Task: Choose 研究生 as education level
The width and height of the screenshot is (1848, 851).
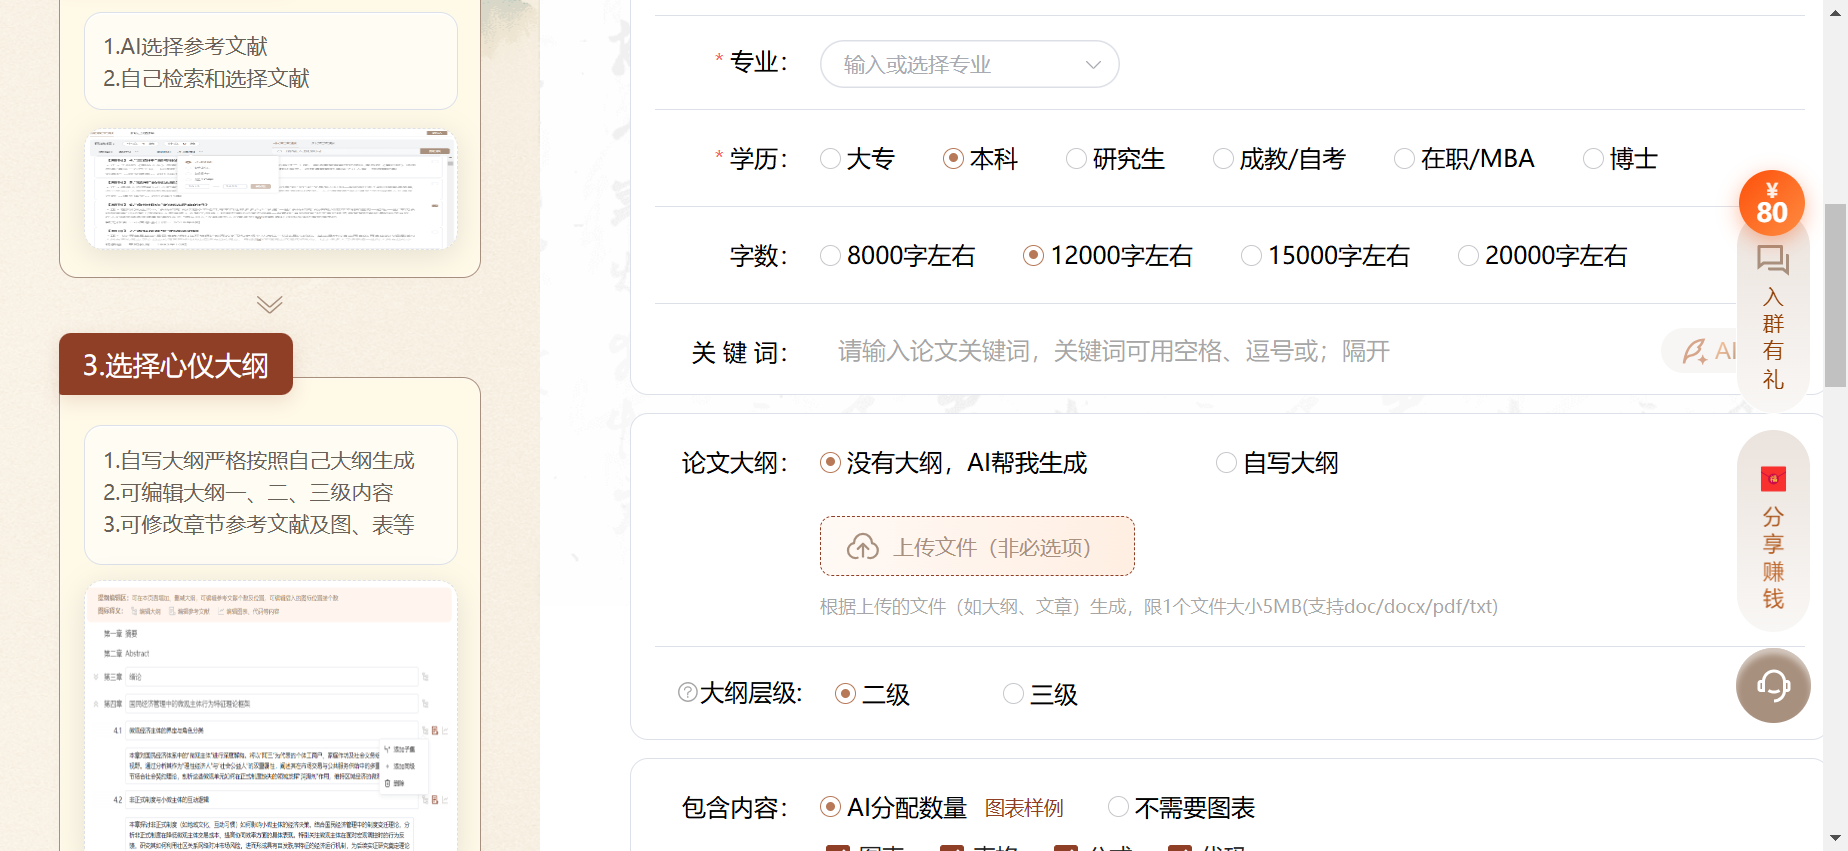Action: [1076, 159]
